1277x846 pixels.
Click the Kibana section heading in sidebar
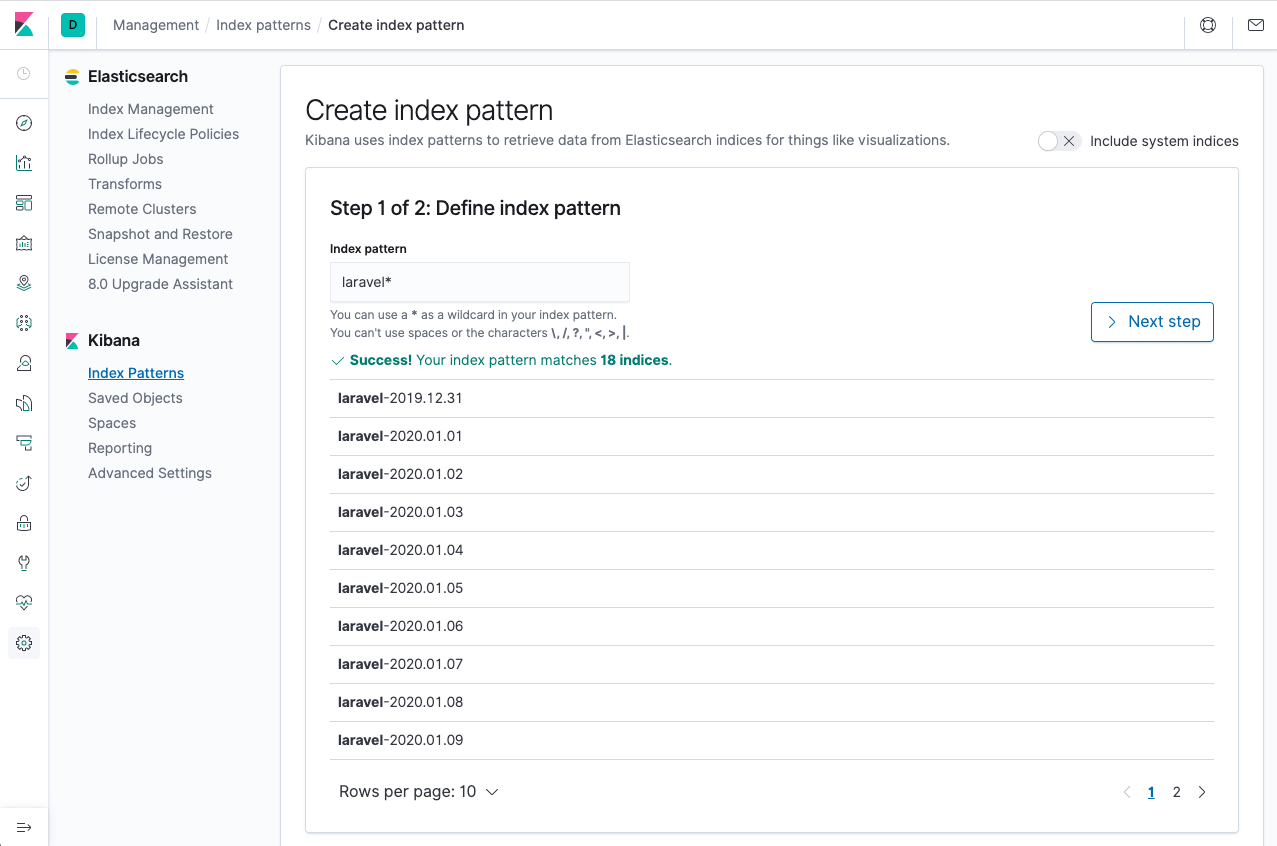tap(114, 340)
